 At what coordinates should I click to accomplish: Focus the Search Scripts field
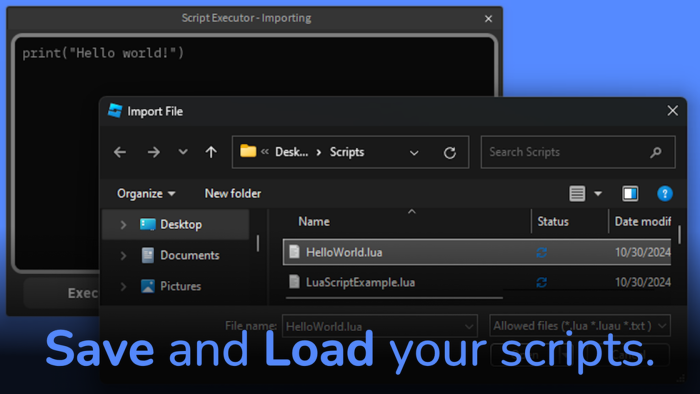pos(578,152)
